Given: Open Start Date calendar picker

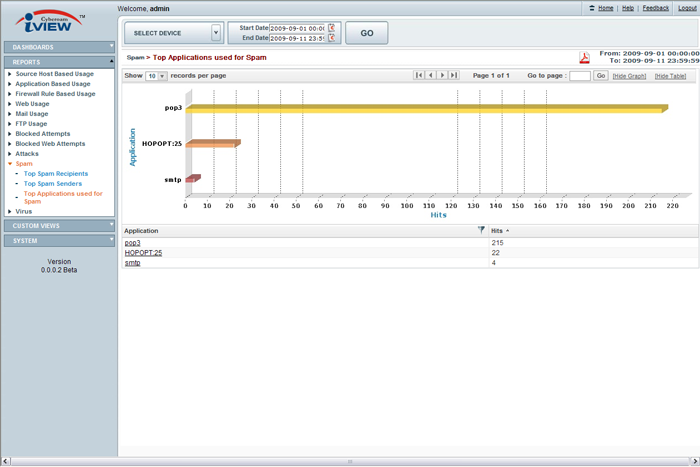Looking at the screenshot, I should click(332, 28).
